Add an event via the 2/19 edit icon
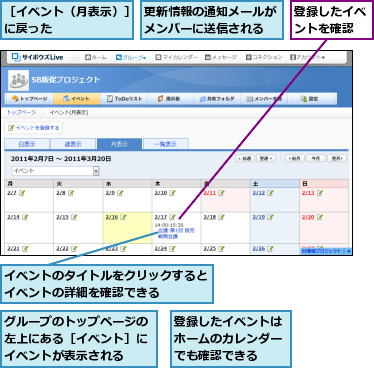Screen dimensions: 374x368 click(x=271, y=217)
